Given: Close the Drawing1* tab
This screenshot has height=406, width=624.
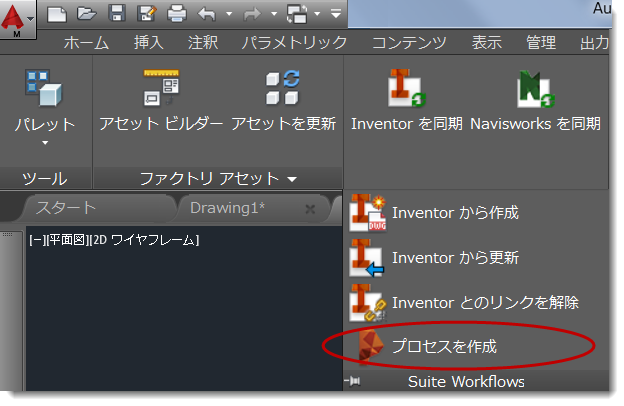Looking at the screenshot, I should (310, 209).
